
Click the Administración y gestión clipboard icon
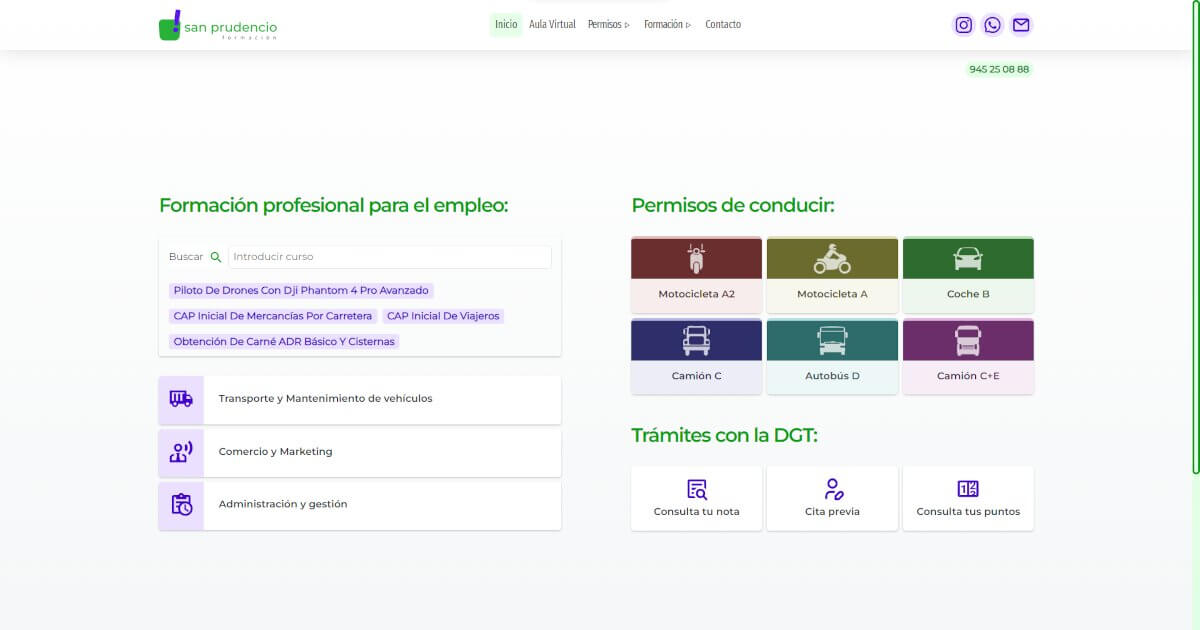[x=181, y=505]
